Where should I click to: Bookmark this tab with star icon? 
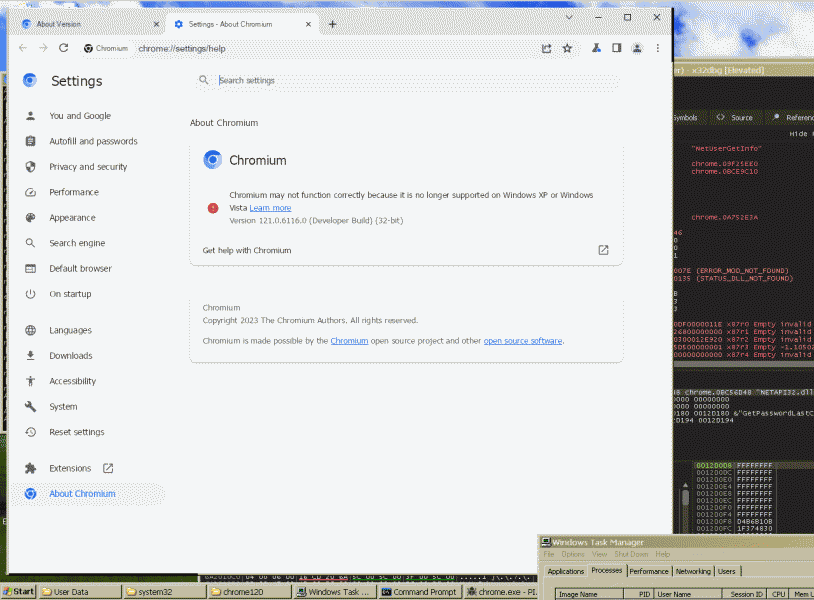[x=567, y=48]
